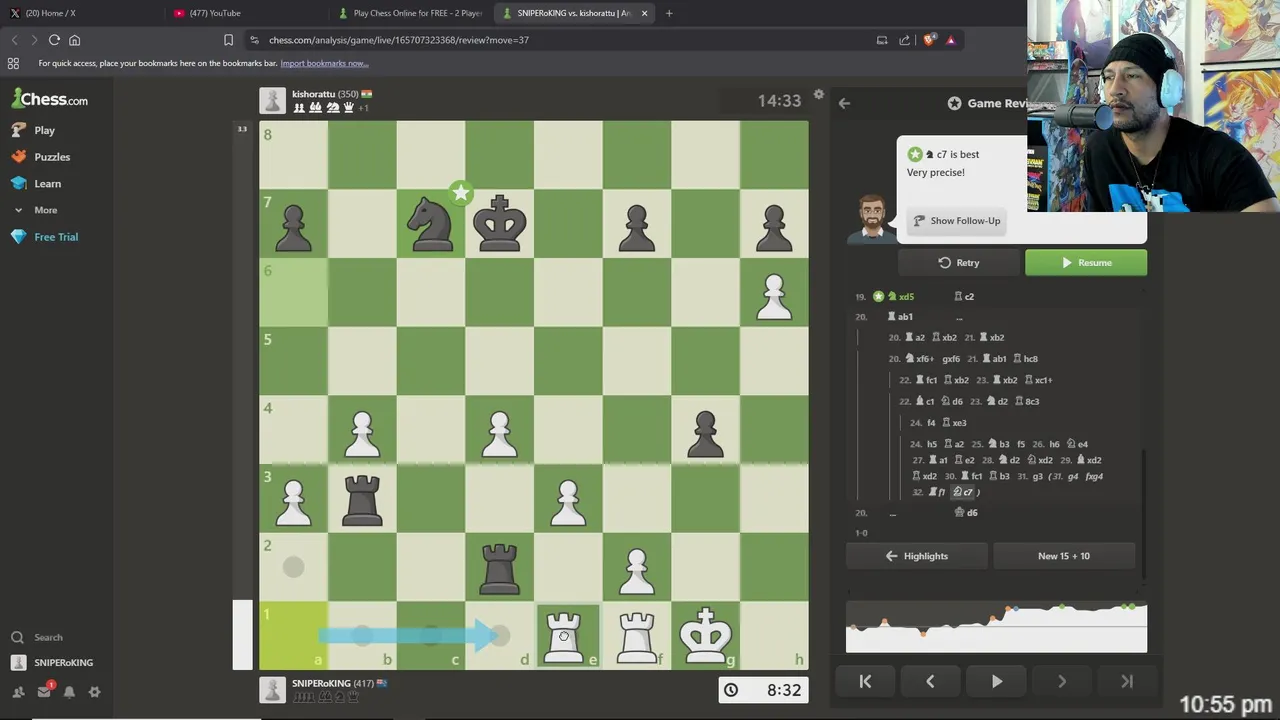Open SNIPERoKING player avatar below board

[x=272, y=690]
